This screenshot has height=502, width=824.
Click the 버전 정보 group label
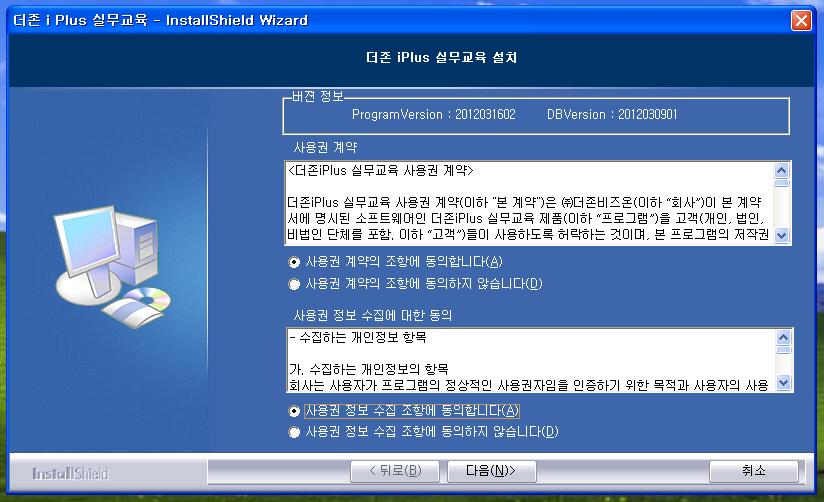317,97
